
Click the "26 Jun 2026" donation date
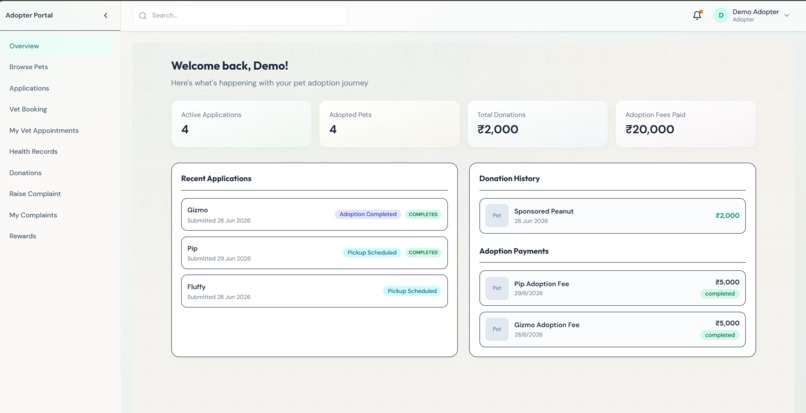[531, 221]
